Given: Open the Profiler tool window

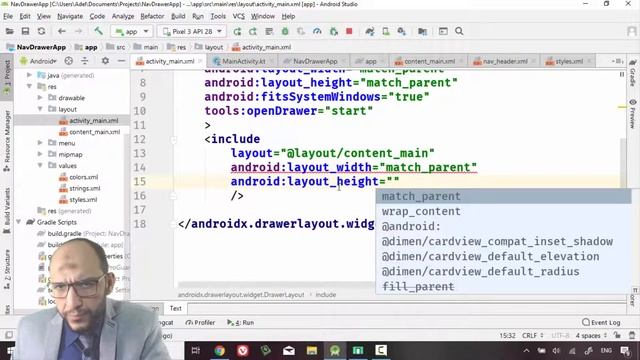Looking at the screenshot, I should (200, 322).
